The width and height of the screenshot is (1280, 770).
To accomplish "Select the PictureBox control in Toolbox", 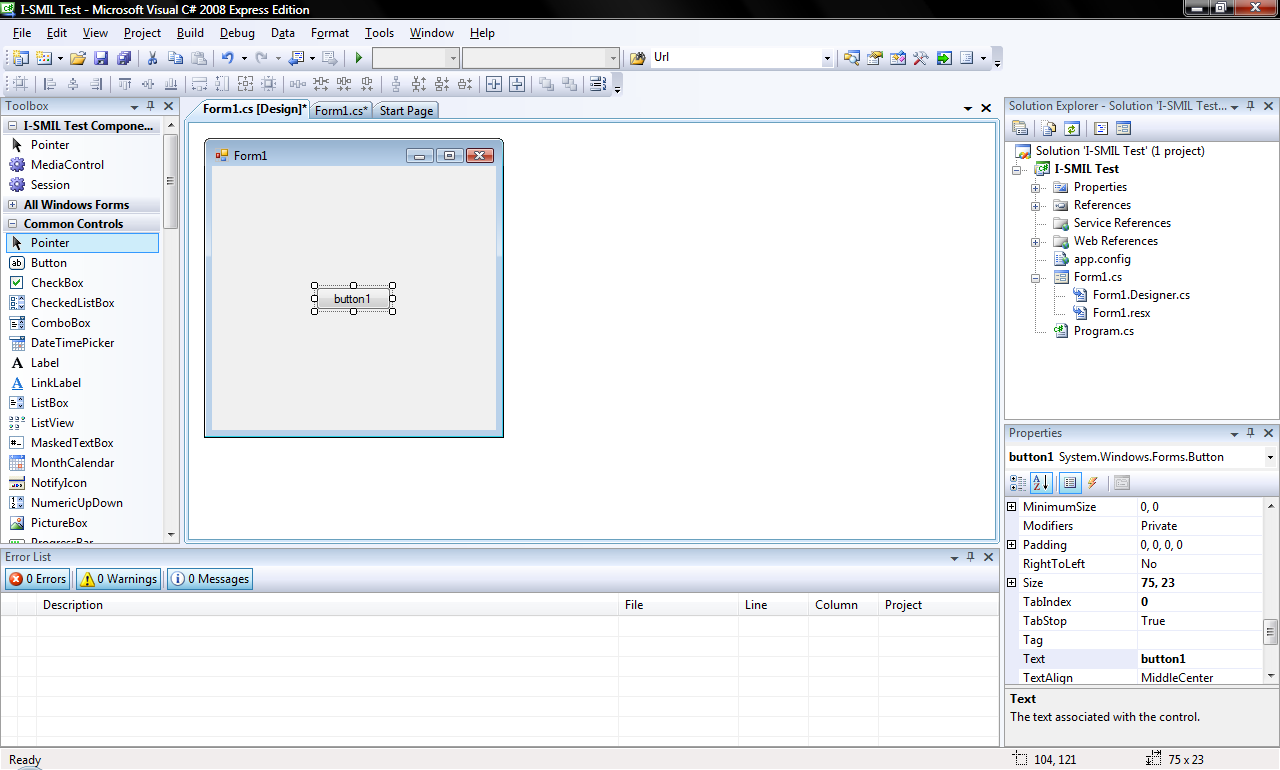I will 59,523.
